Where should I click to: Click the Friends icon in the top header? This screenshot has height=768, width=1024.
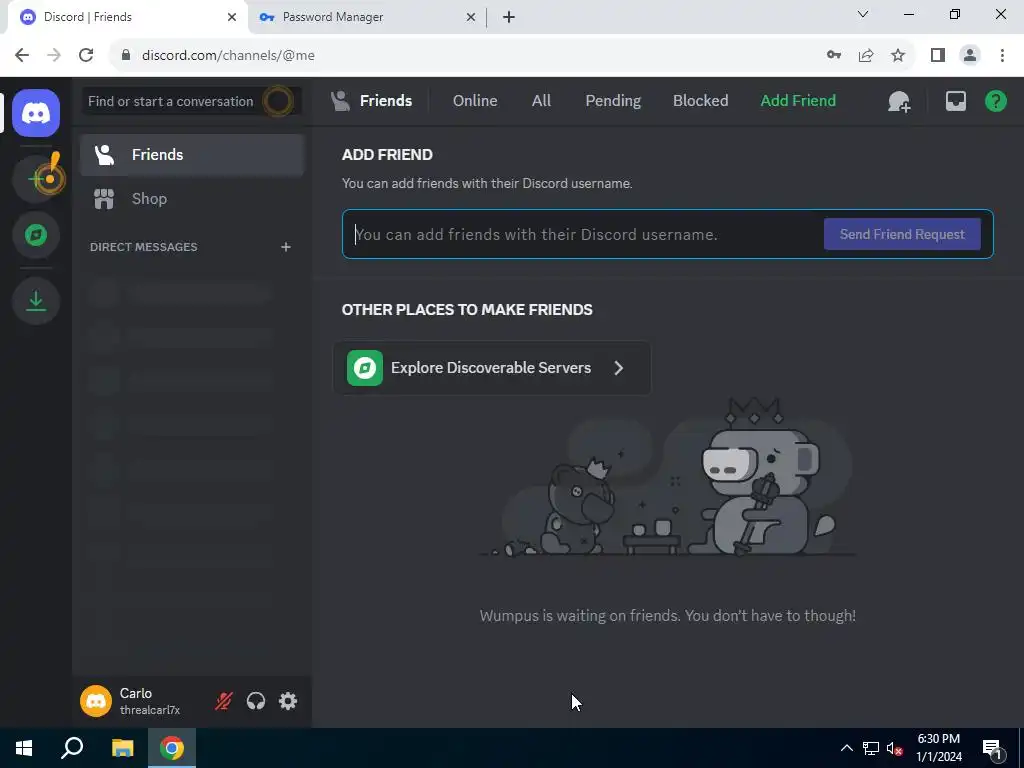(340, 101)
